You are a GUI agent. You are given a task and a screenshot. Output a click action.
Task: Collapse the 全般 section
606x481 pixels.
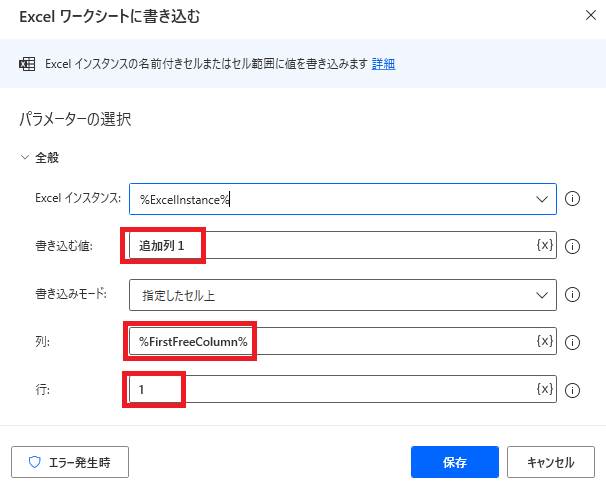click(x=25, y=157)
